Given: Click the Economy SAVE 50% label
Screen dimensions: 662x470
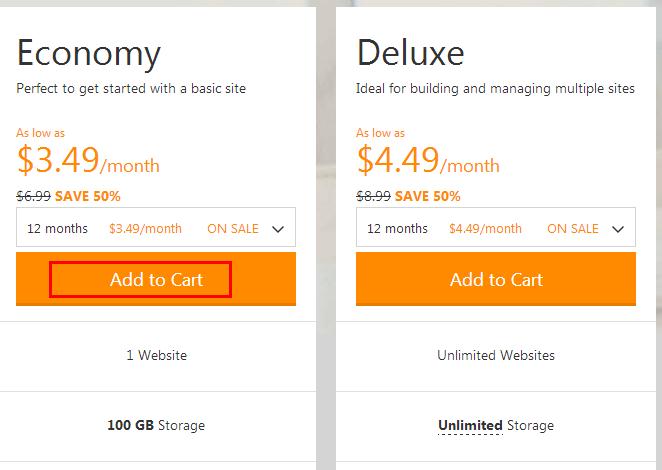Looking at the screenshot, I should pyautogui.click(x=88, y=196).
